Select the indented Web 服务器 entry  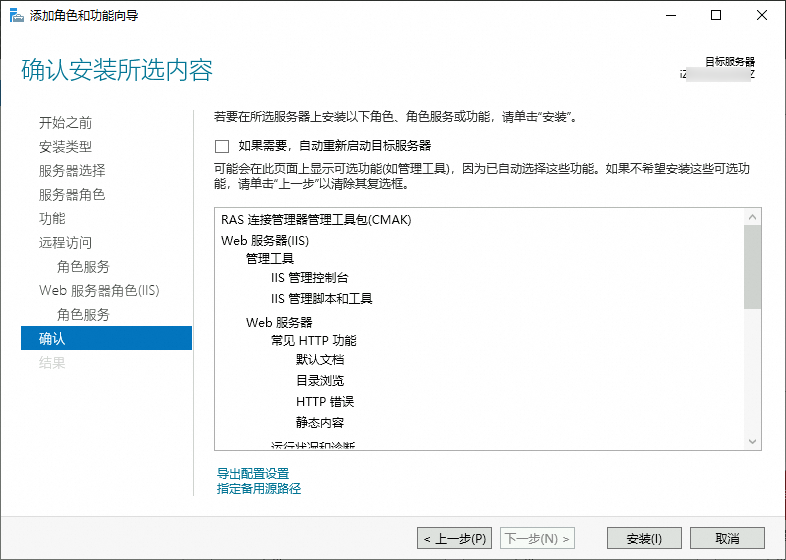tap(279, 322)
